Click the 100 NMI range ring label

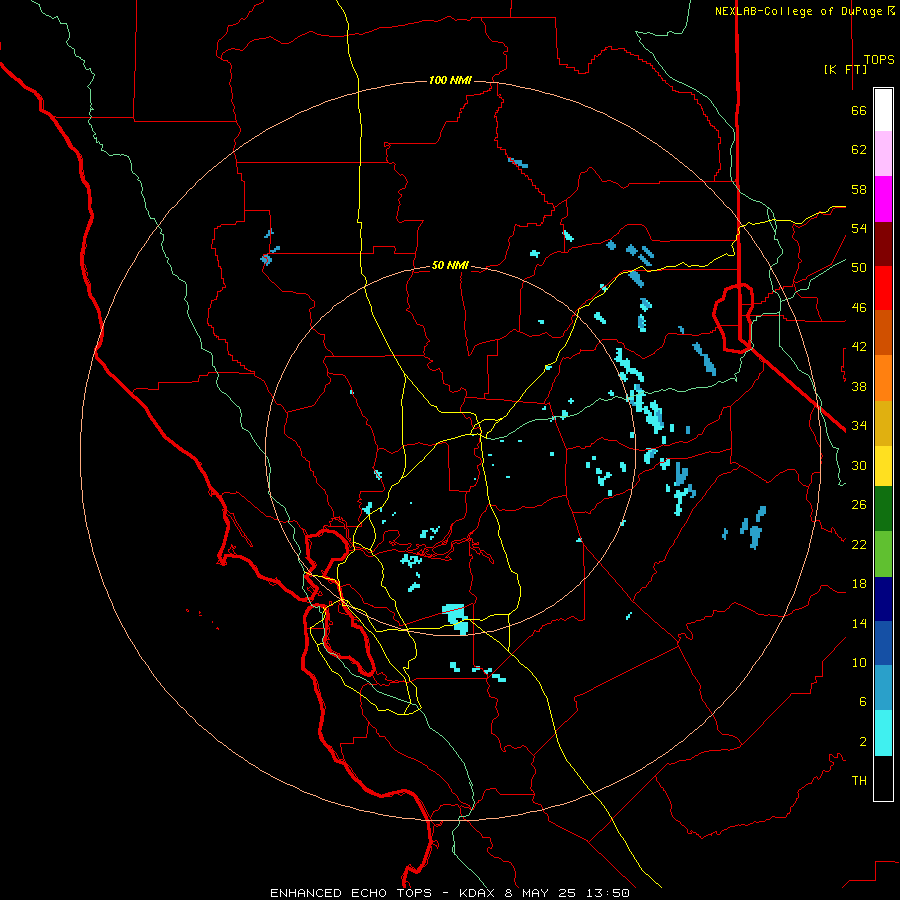(450, 80)
